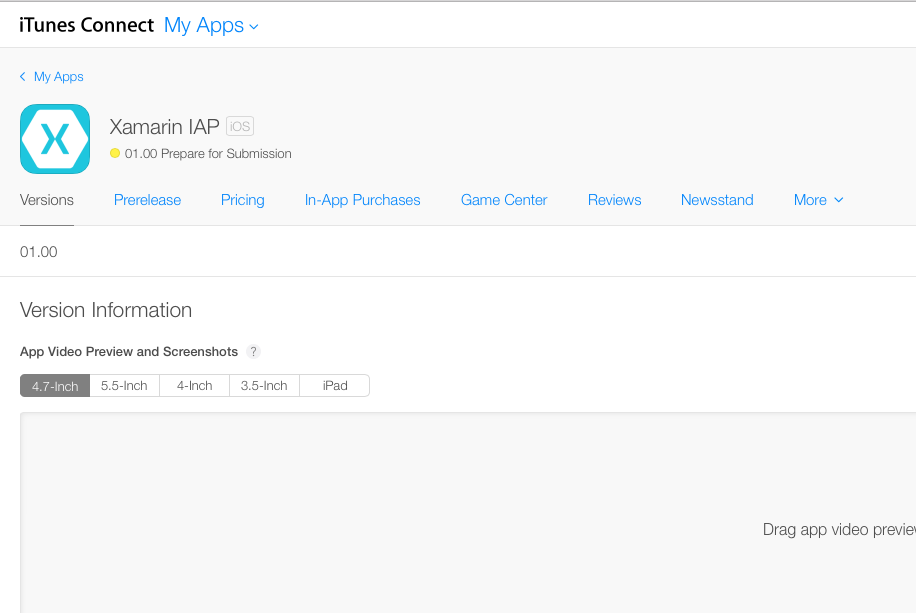This screenshot has height=613, width=916.
Task: Switch to the 5.5-Inch screenshot view
Action: click(x=124, y=385)
